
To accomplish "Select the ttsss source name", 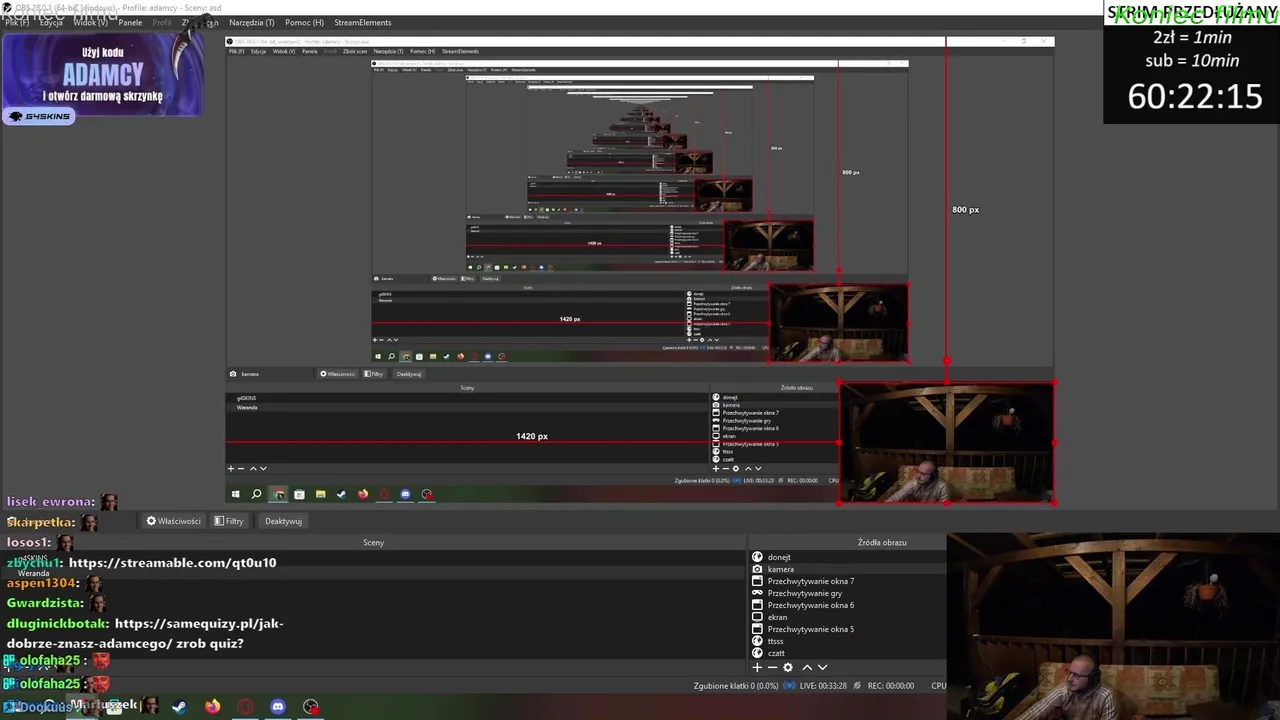I will [x=776, y=641].
